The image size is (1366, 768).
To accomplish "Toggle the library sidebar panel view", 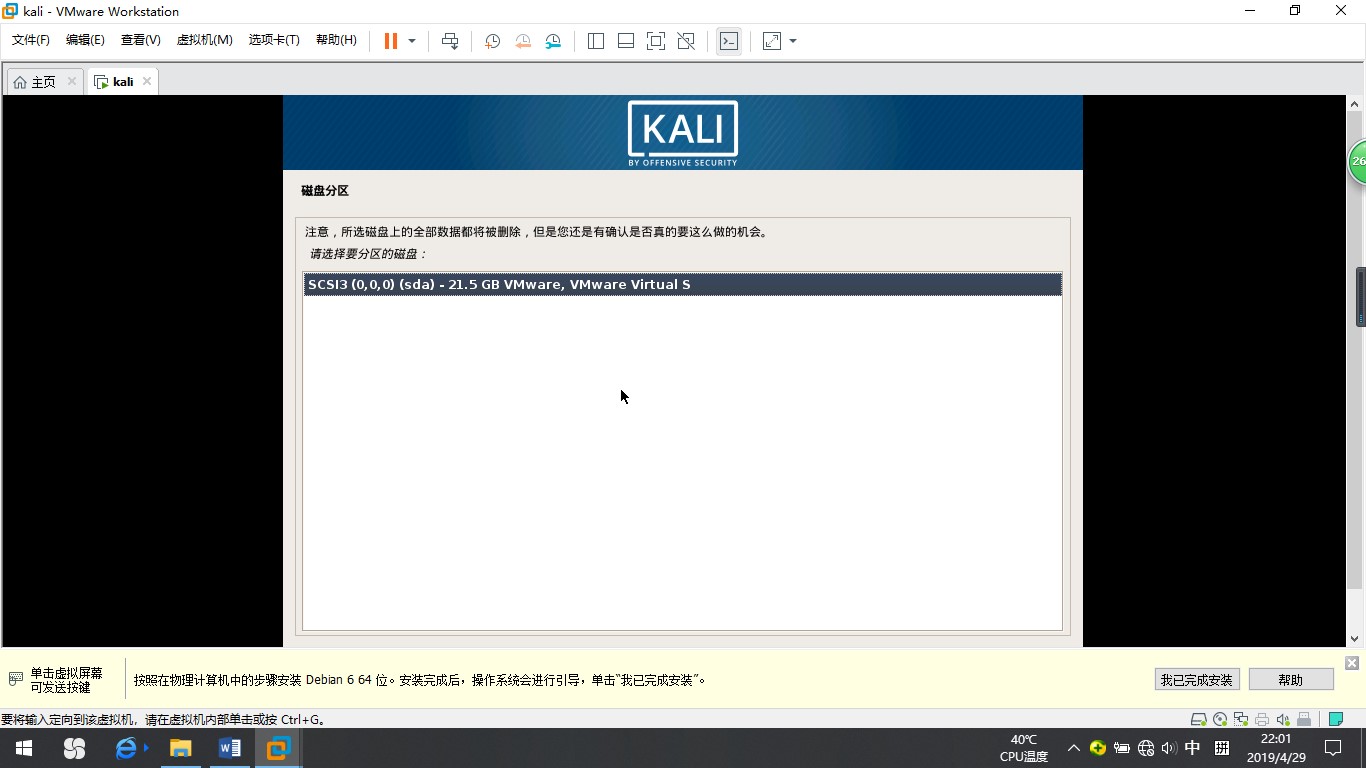I will click(x=596, y=41).
